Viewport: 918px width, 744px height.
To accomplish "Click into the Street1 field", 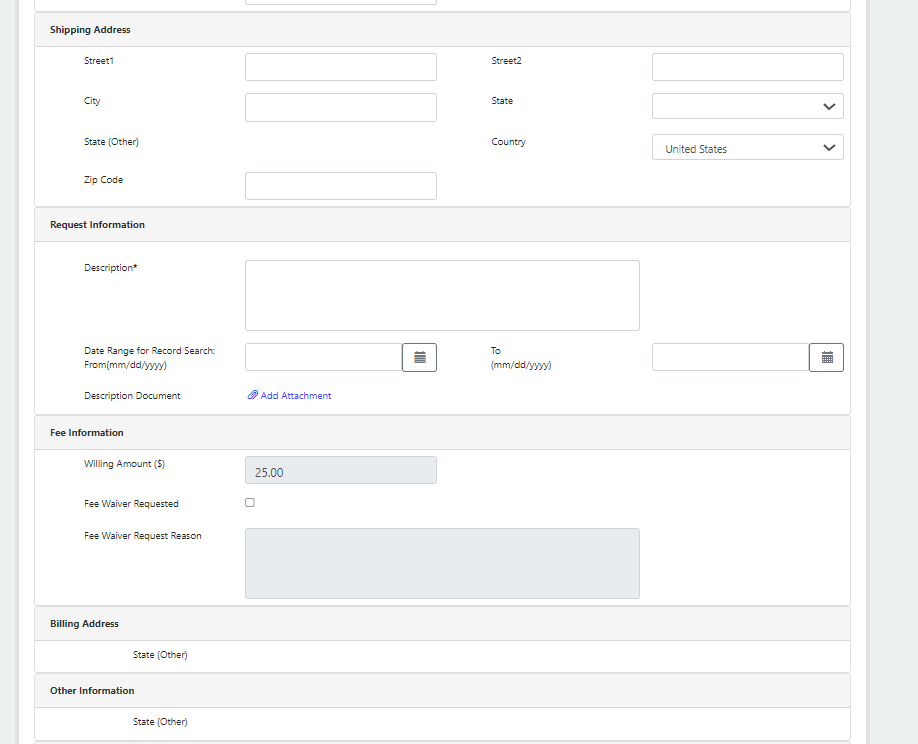I will [x=340, y=67].
